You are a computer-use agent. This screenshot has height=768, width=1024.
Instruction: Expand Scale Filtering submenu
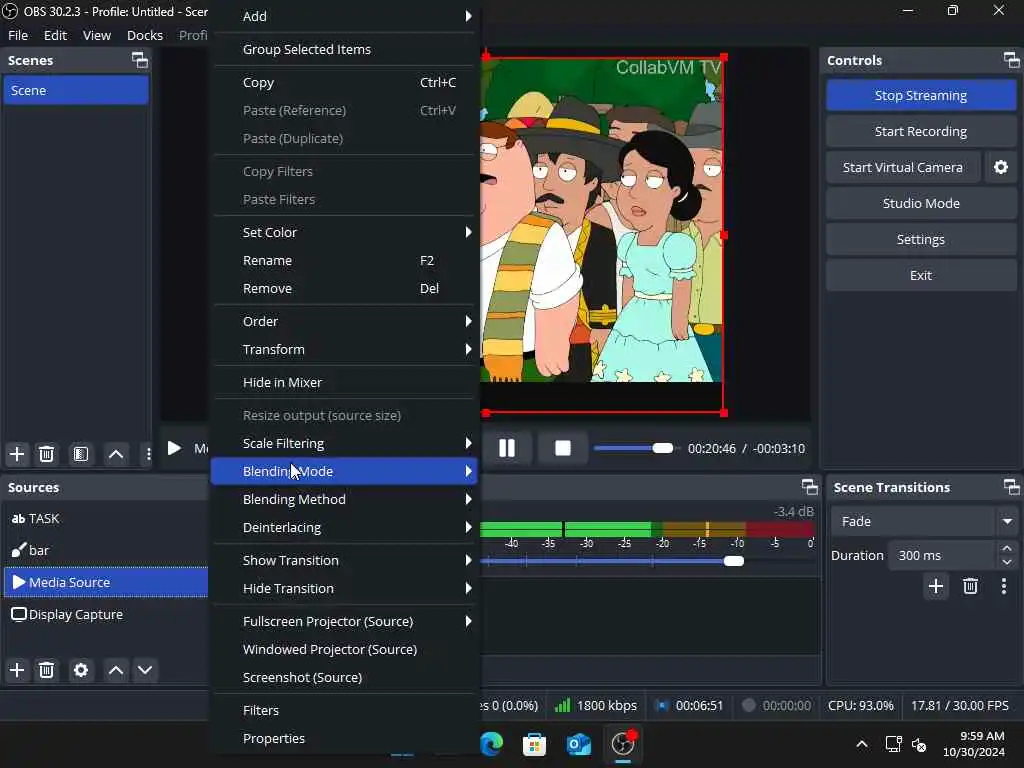click(x=345, y=443)
